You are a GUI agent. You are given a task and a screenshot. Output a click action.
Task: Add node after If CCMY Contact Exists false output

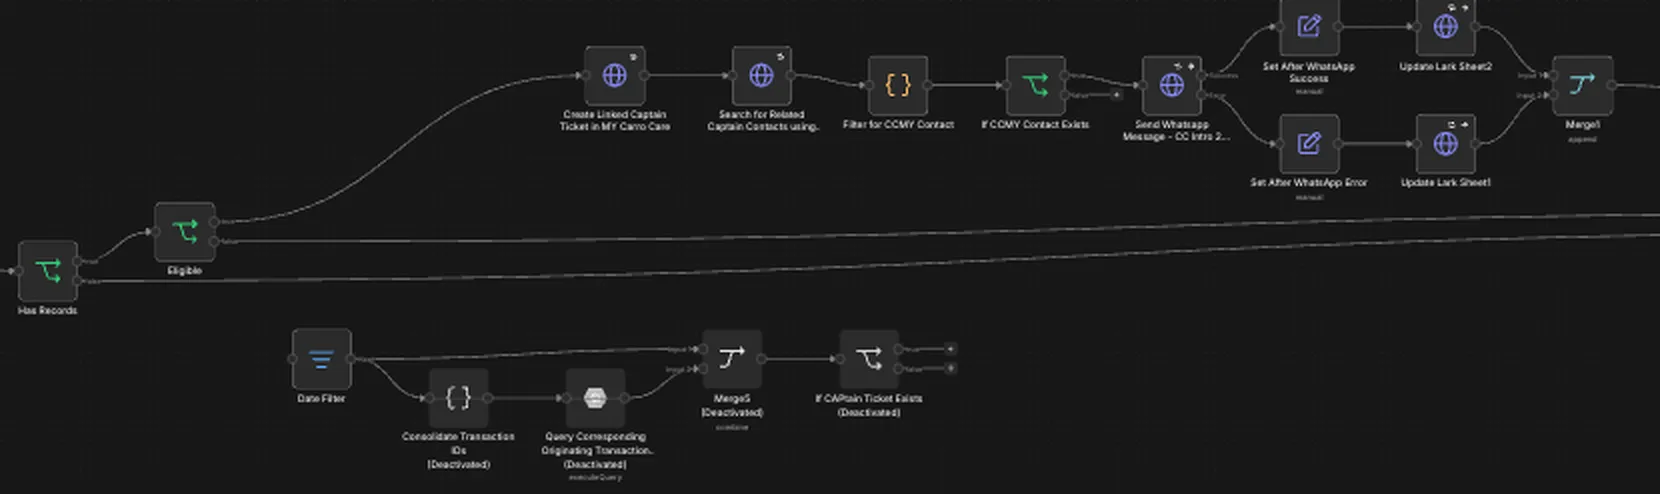[x=1116, y=95]
